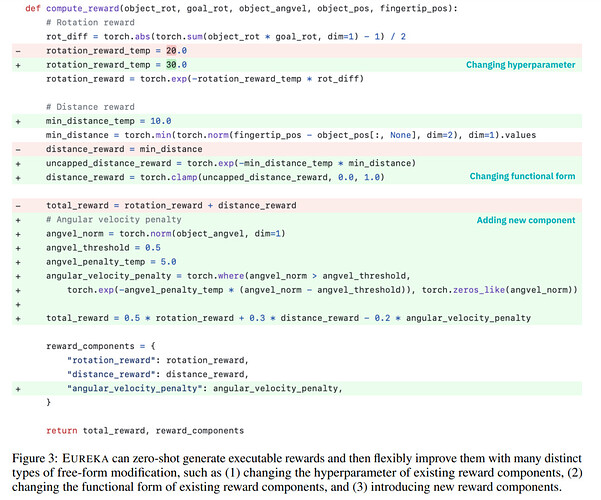This screenshot has width=601, height=500.
Task: Click the highlighted value 30.0 in added line
Action: pos(176,65)
